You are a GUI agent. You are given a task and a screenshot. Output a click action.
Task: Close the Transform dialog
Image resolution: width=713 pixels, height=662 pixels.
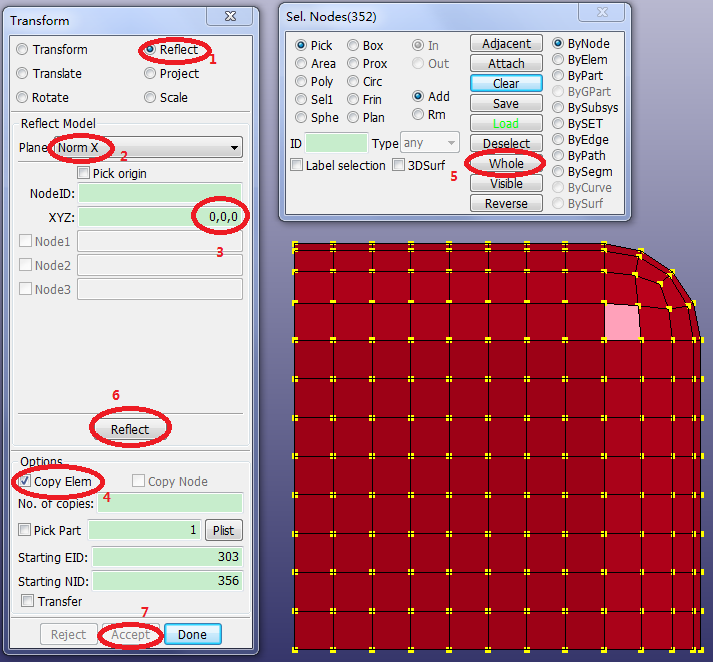click(230, 16)
